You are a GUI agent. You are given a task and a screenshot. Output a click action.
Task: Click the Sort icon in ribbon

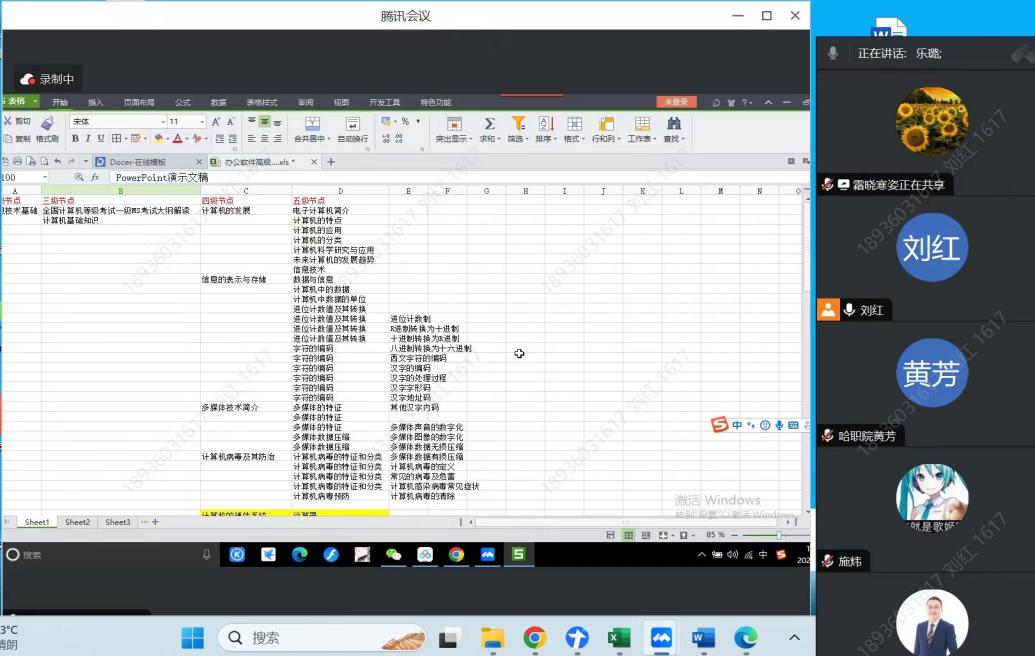tap(546, 124)
